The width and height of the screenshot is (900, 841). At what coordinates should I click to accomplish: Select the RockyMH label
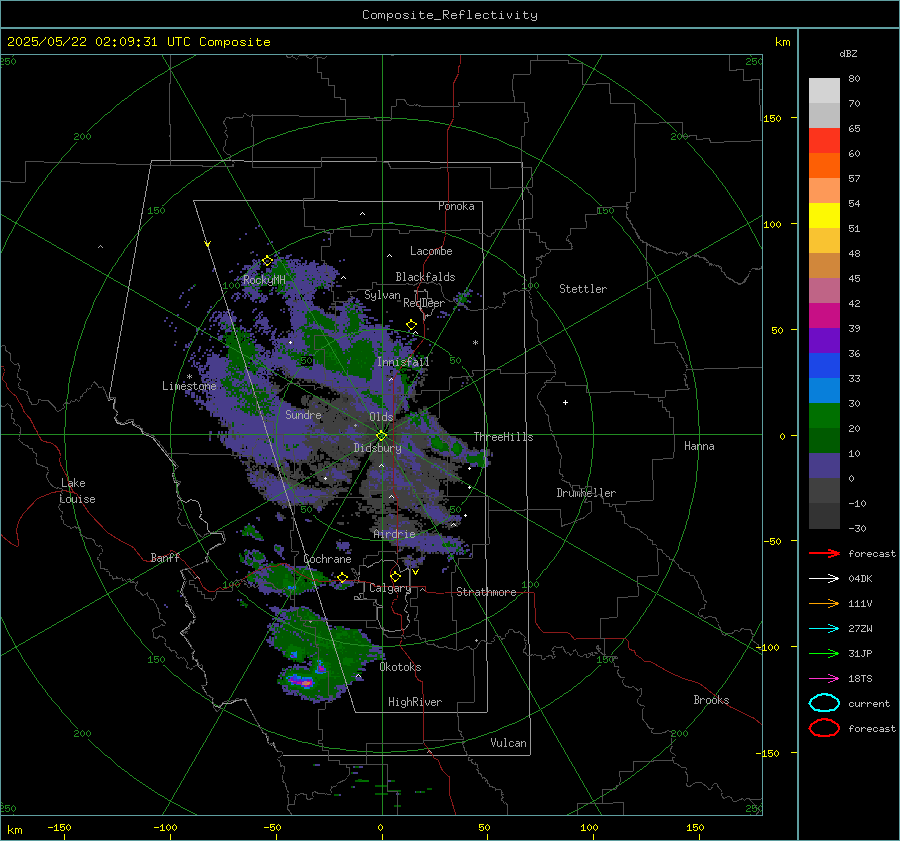coord(264,280)
